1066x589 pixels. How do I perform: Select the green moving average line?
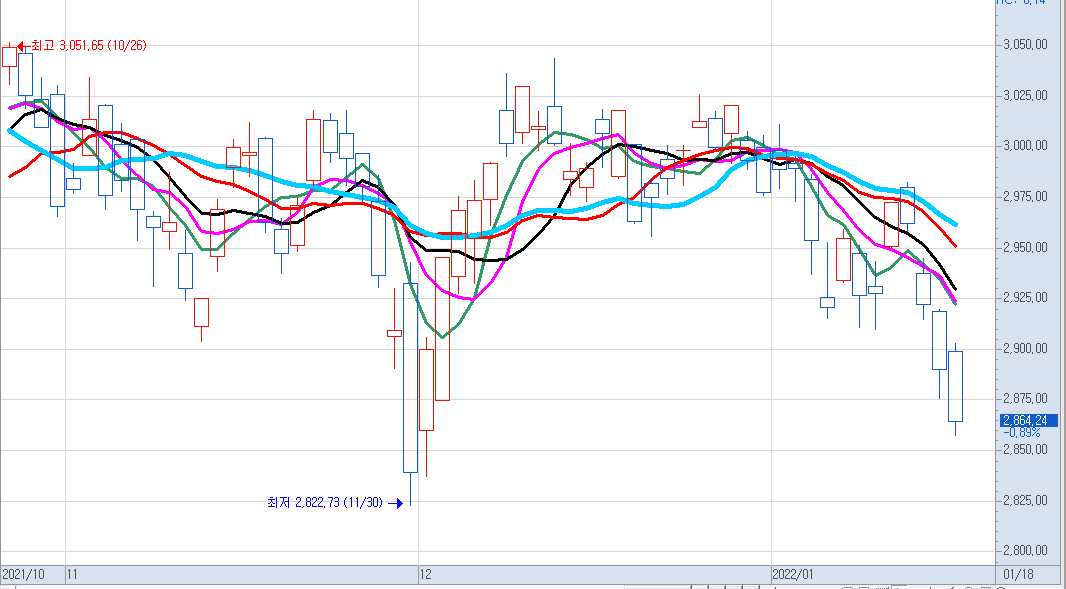(x=442, y=336)
